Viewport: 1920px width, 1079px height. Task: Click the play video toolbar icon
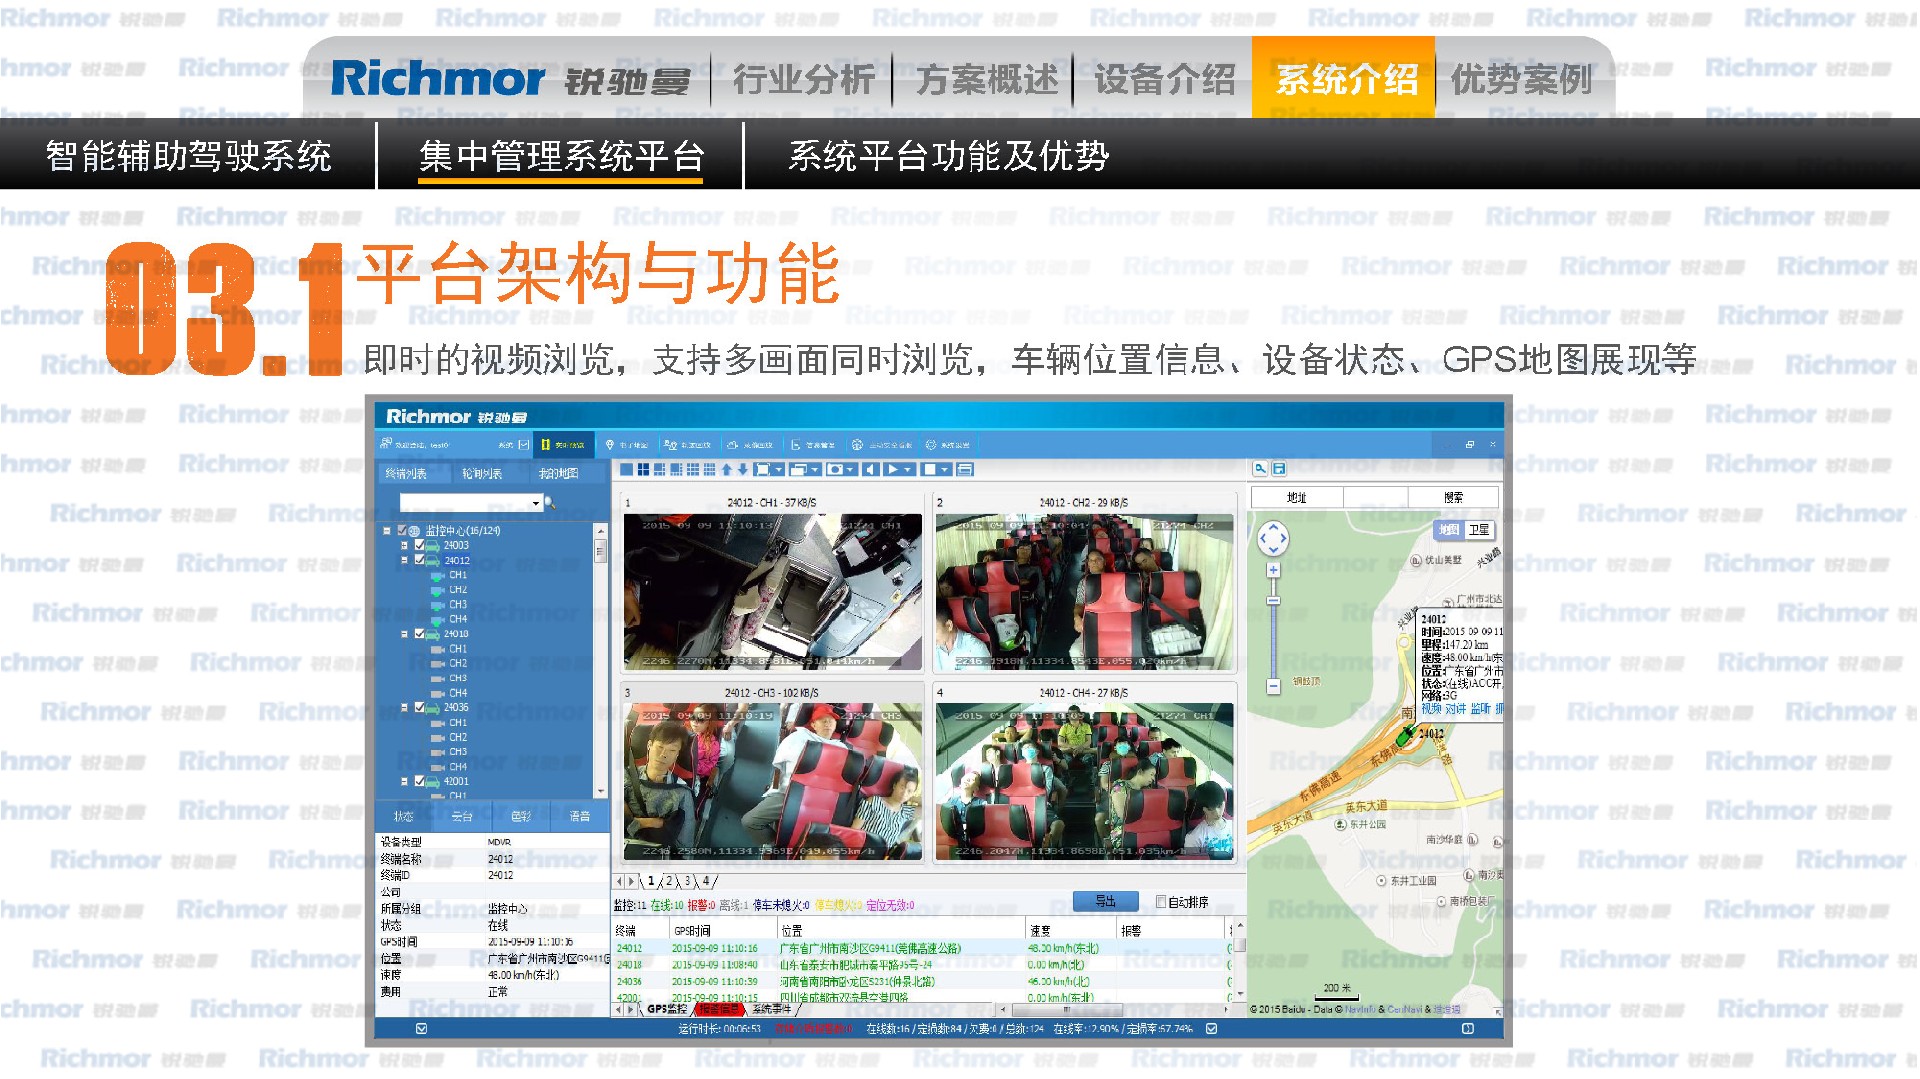[893, 469]
